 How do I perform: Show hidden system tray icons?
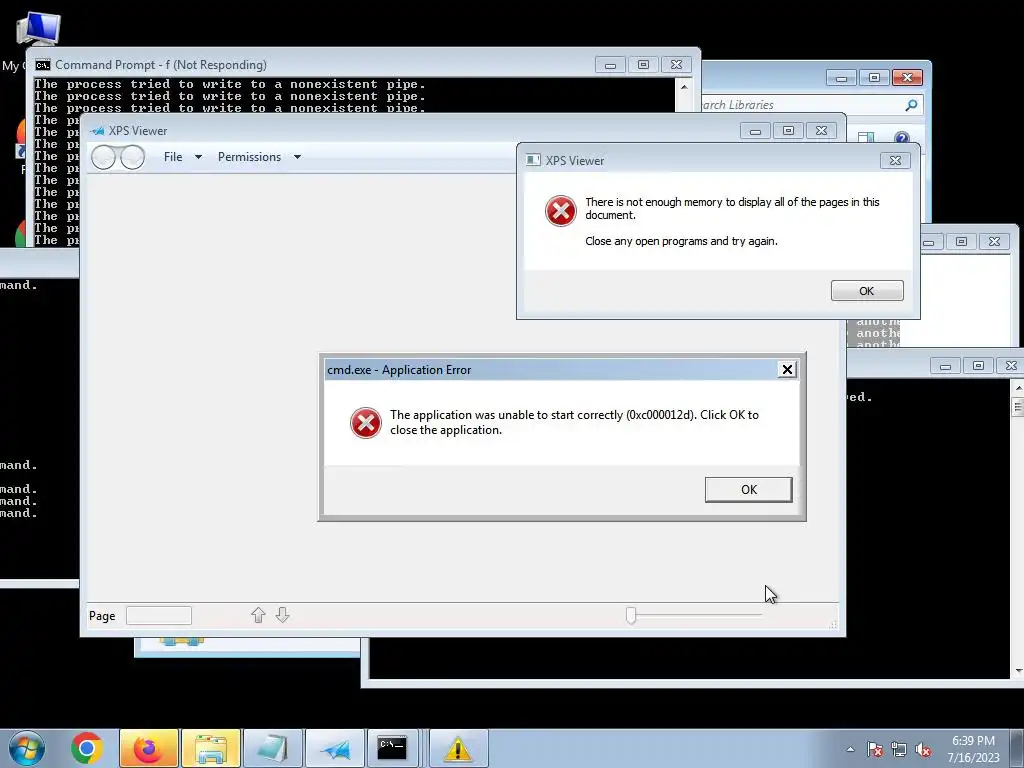[x=850, y=749]
